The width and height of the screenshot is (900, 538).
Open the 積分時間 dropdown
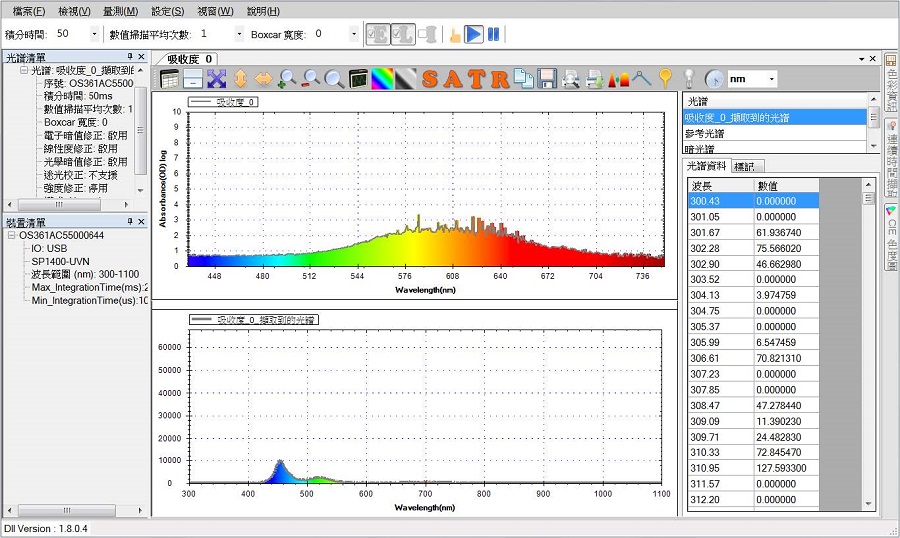(x=95, y=34)
